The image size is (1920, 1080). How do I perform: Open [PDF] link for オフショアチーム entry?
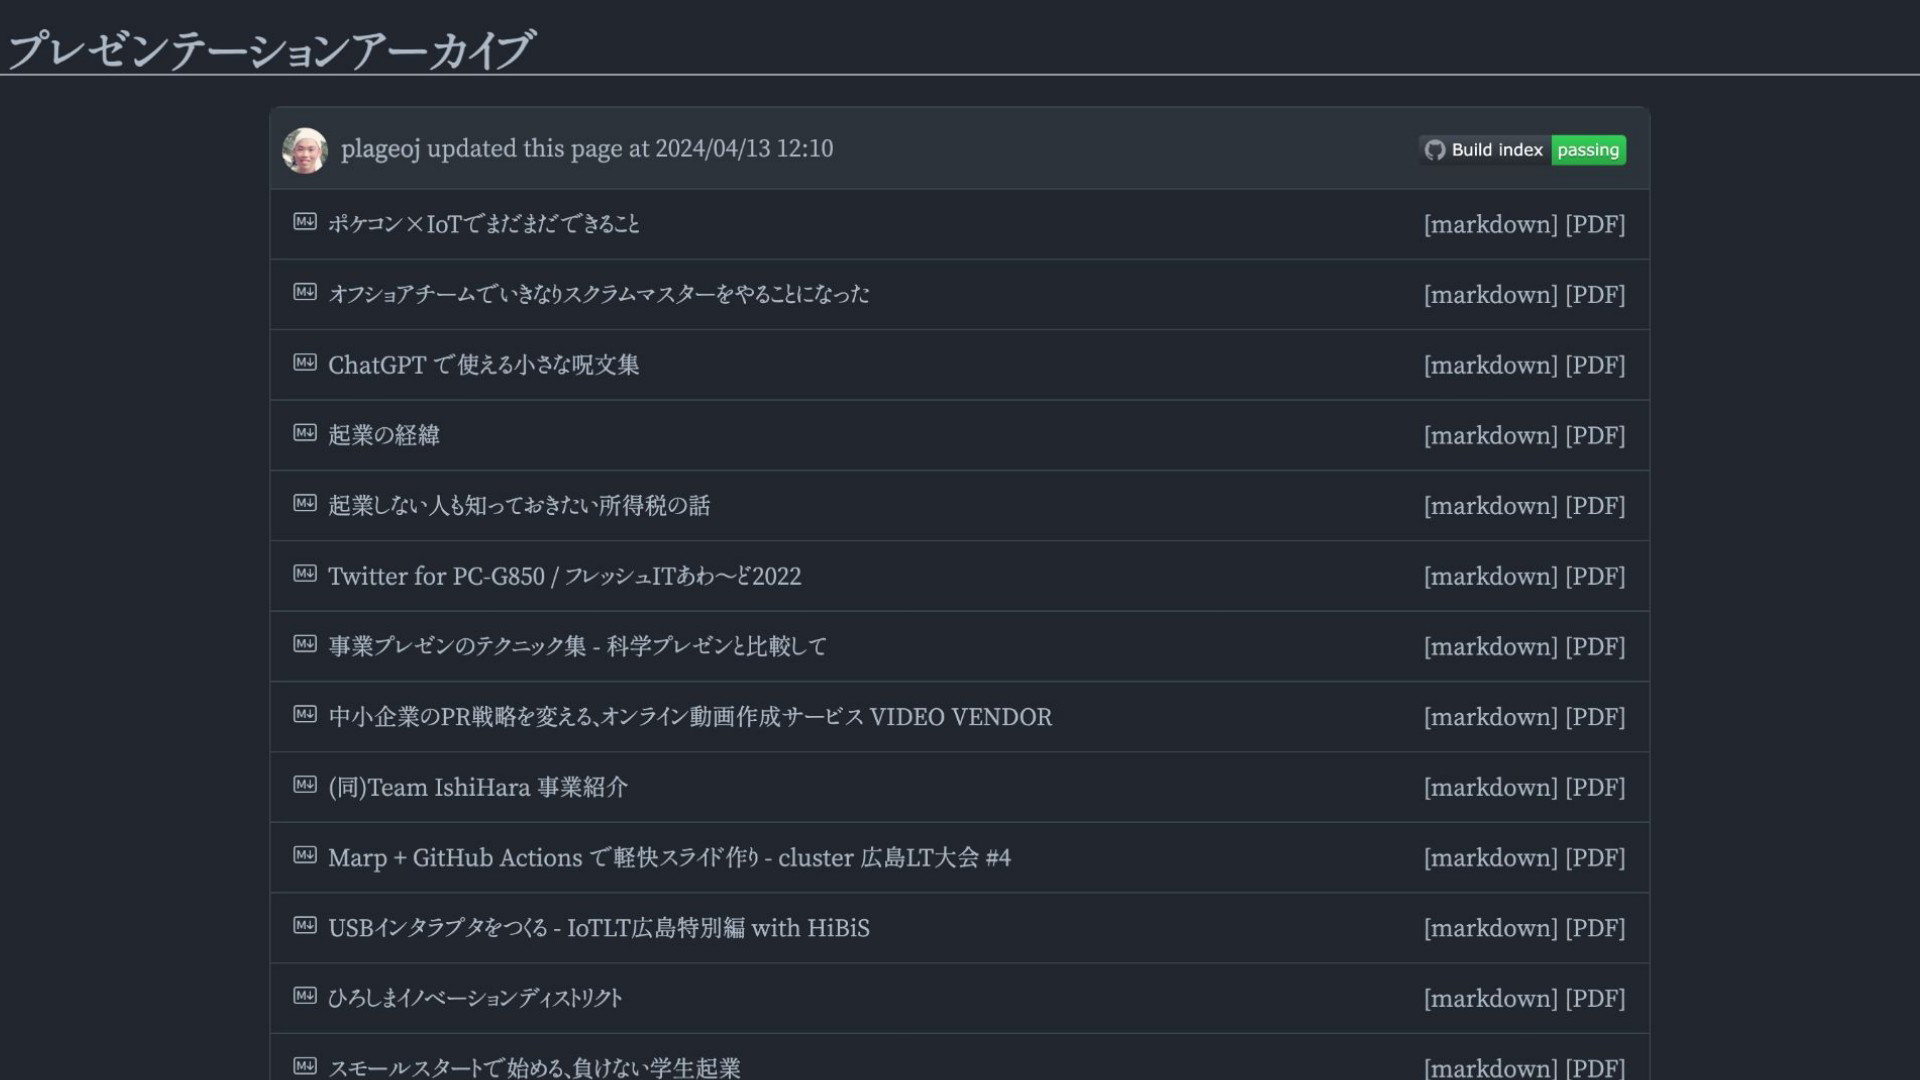click(x=1595, y=295)
